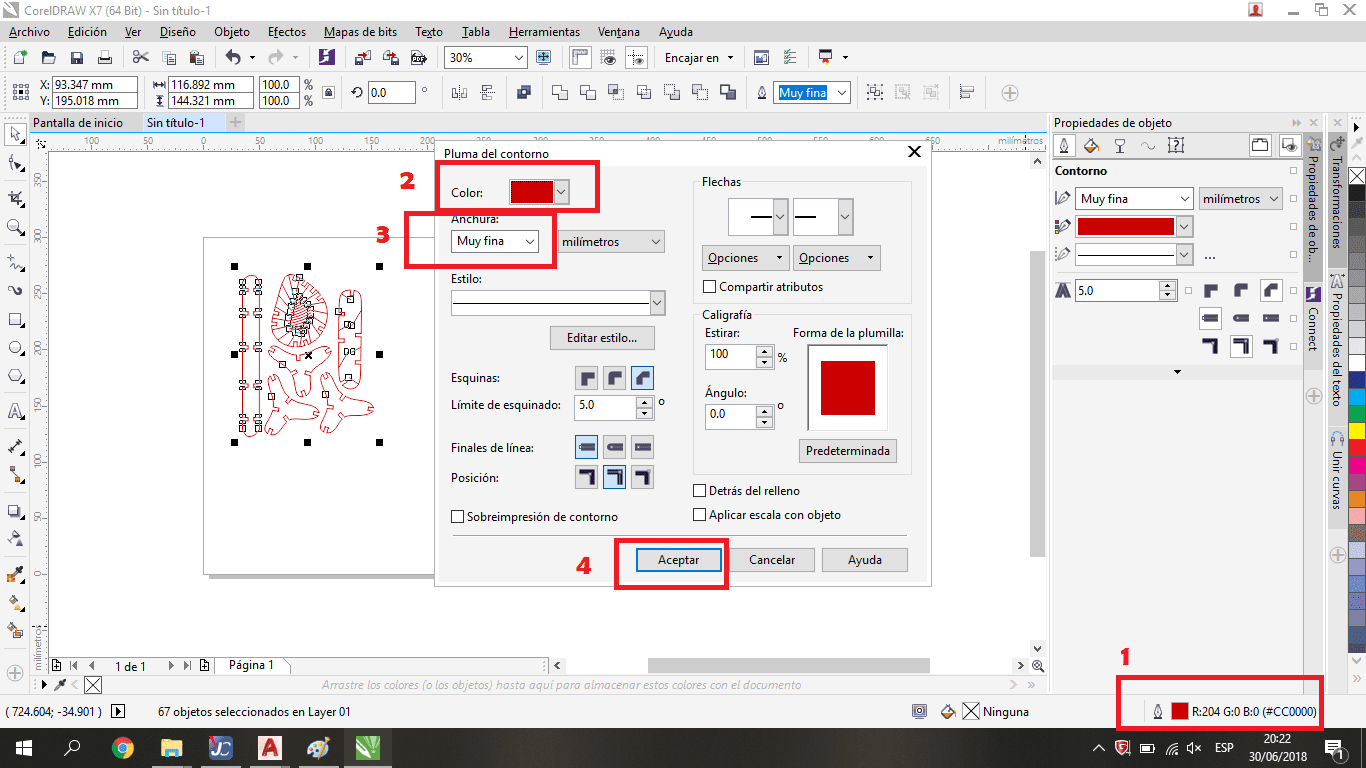Click the Aceptar button
The height and width of the screenshot is (768, 1366).
tap(678, 560)
